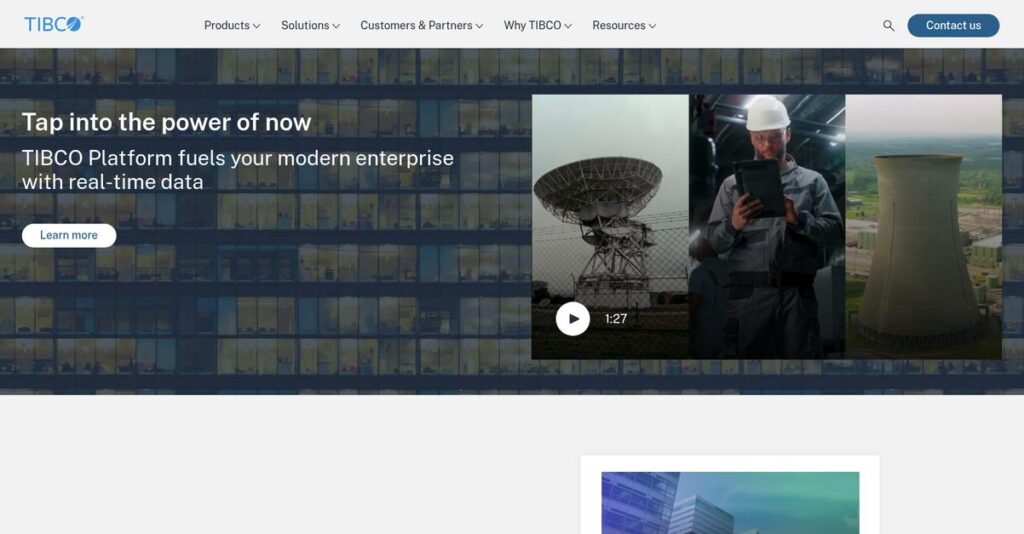Expand the Why TIBCO chevron arrow
Image resolution: width=1024 pixels, height=534 pixels.
pos(568,26)
